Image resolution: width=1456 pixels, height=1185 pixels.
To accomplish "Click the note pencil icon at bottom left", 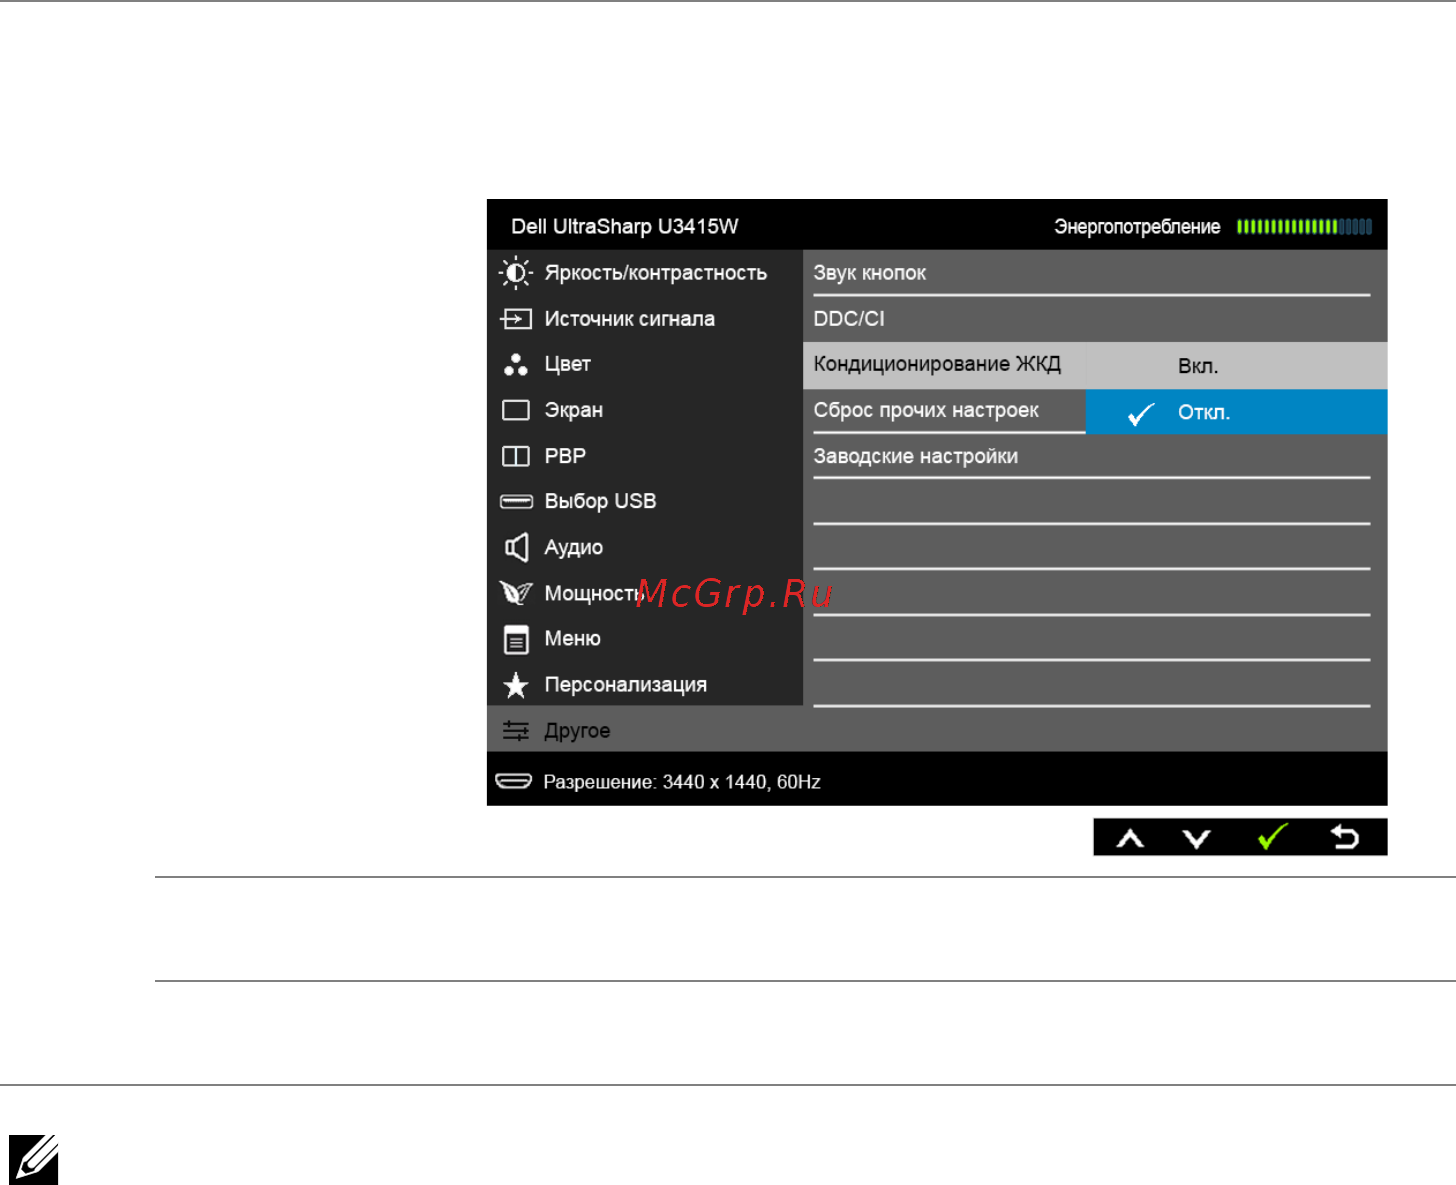I will [x=34, y=1160].
